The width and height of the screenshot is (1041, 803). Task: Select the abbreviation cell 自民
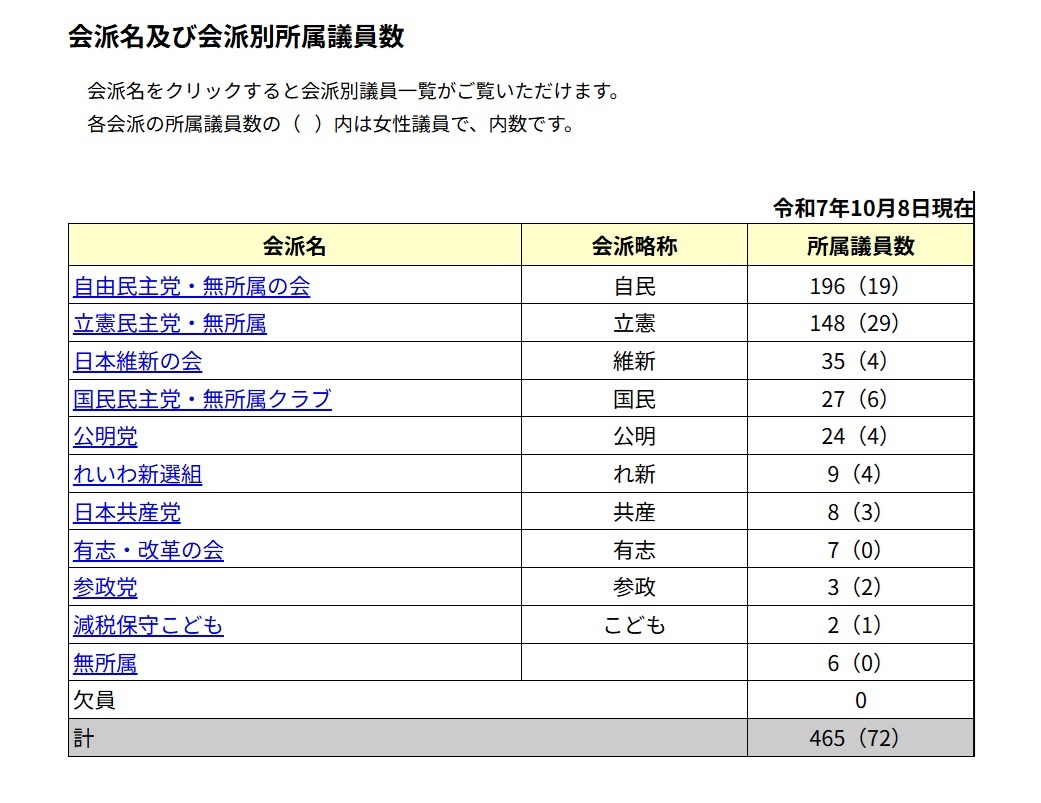point(635,286)
